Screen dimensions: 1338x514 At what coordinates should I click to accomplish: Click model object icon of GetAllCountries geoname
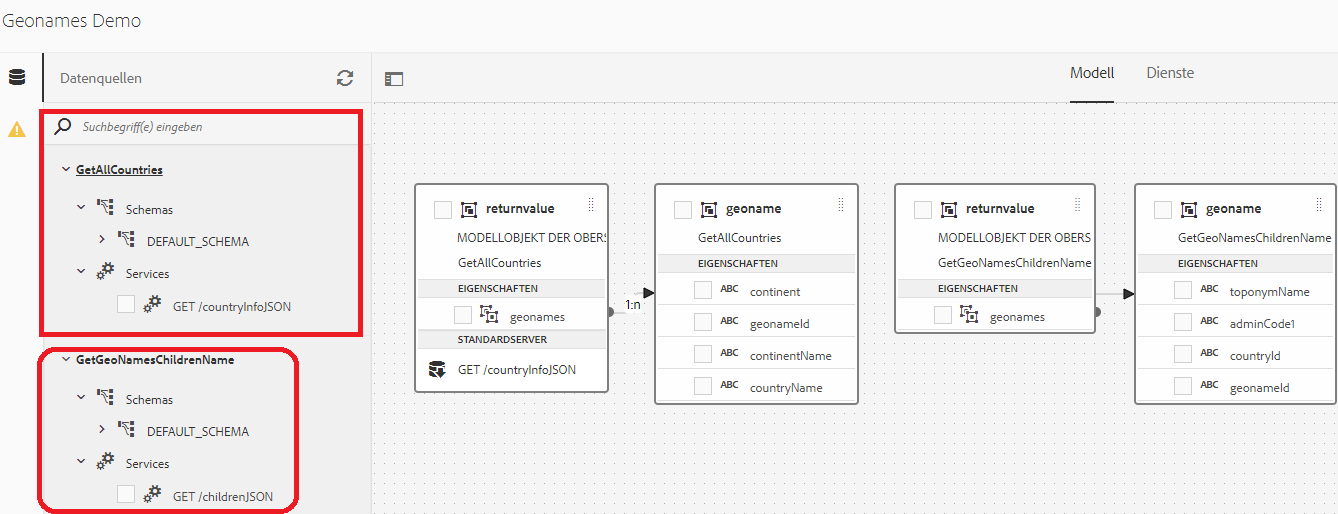coord(709,209)
